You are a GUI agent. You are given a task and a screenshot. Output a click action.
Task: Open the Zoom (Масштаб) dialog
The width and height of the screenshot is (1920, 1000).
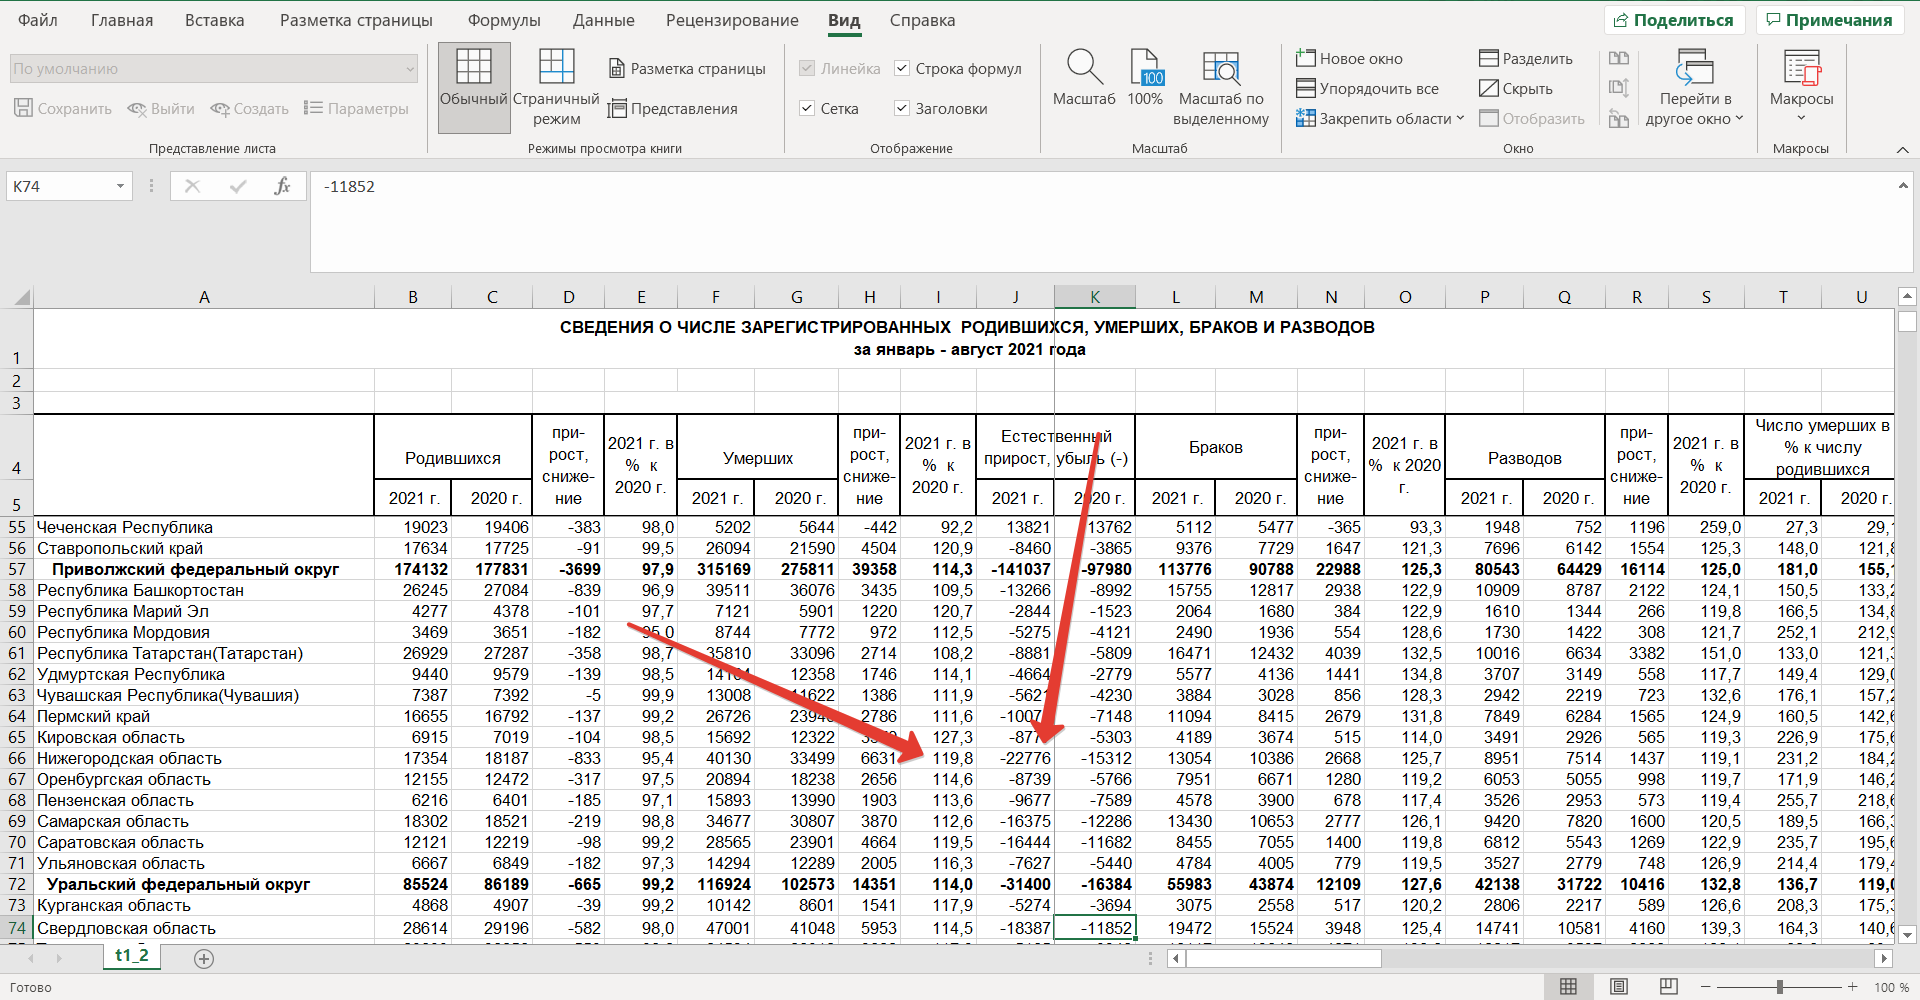click(x=1084, y=78)
